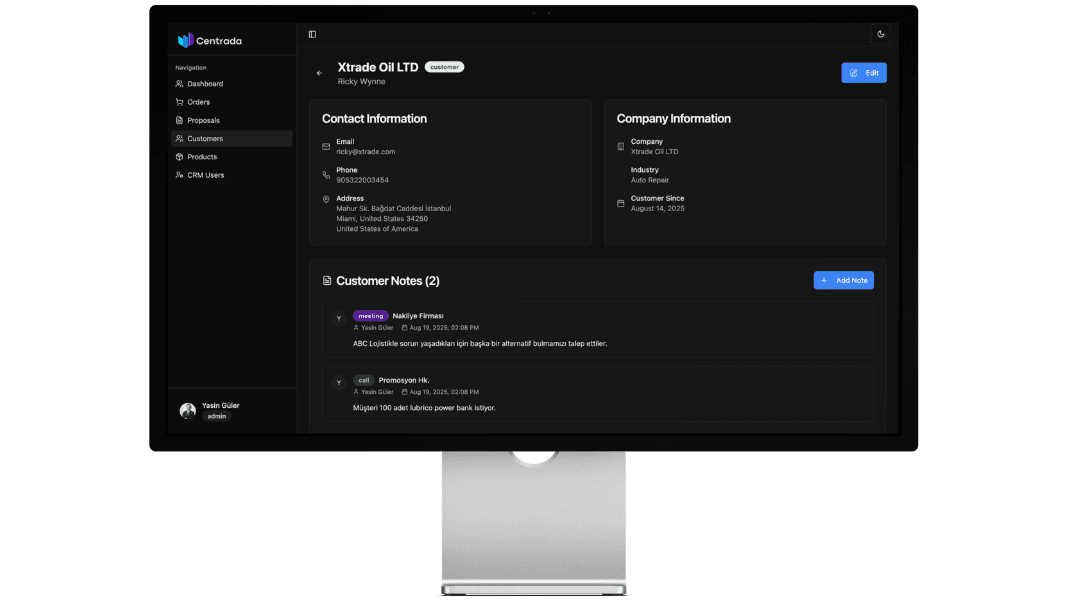Click the email envelope icon
The width and height of the screenshot is (1067, 600).
click(x=326, y=147)
